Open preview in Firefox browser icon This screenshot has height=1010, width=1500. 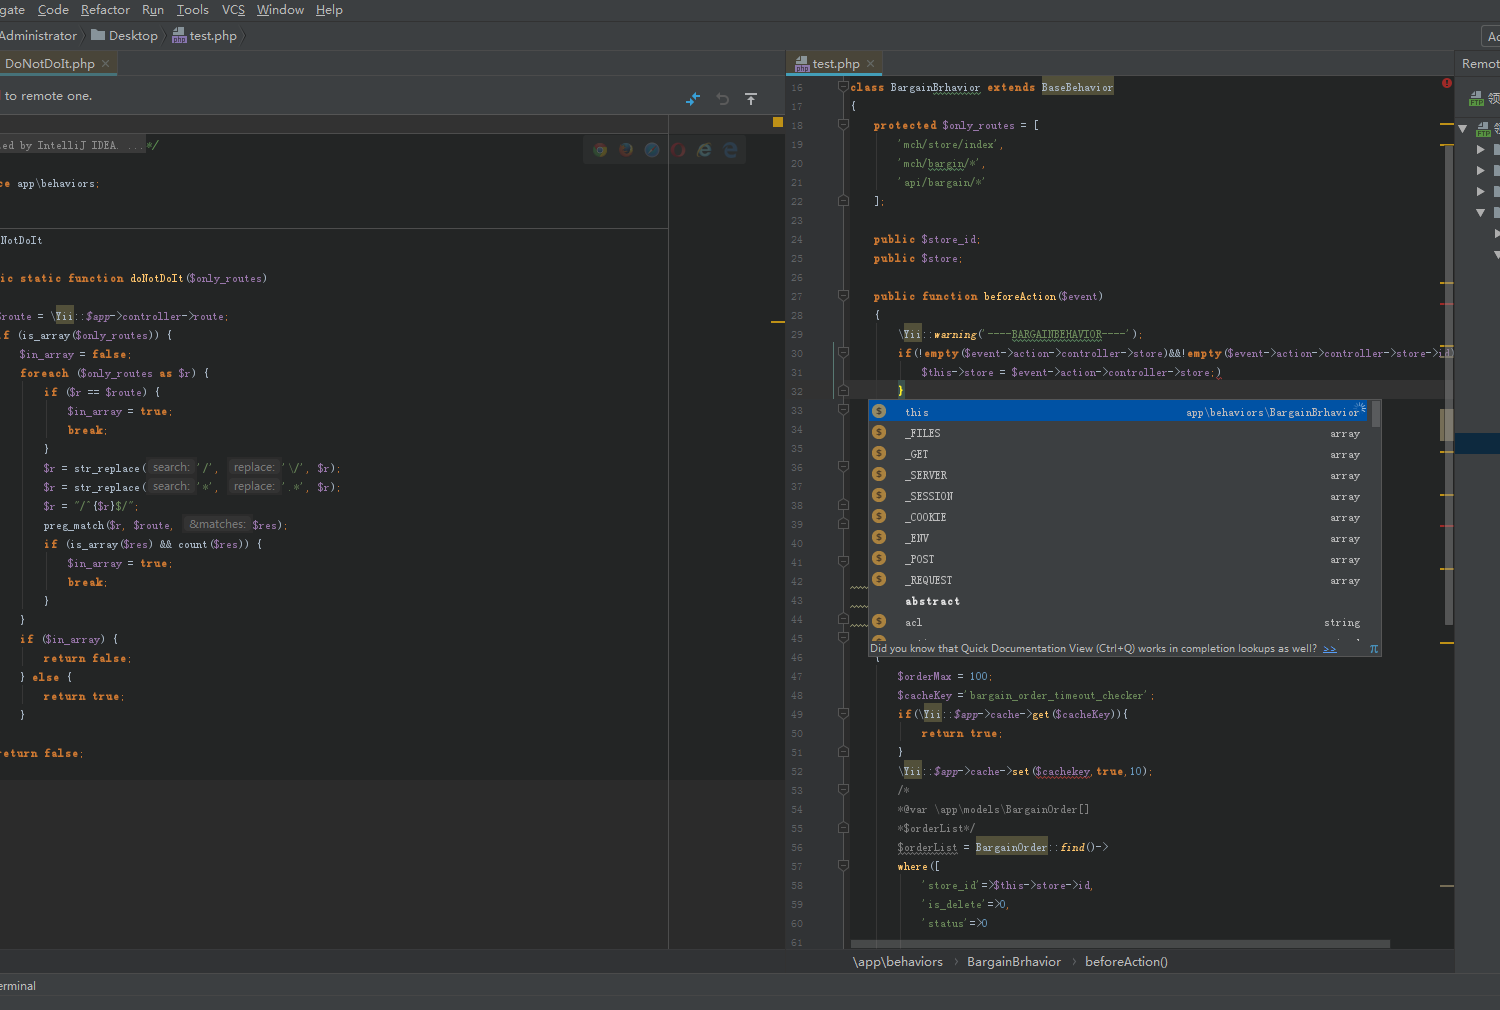click(626, 150)
